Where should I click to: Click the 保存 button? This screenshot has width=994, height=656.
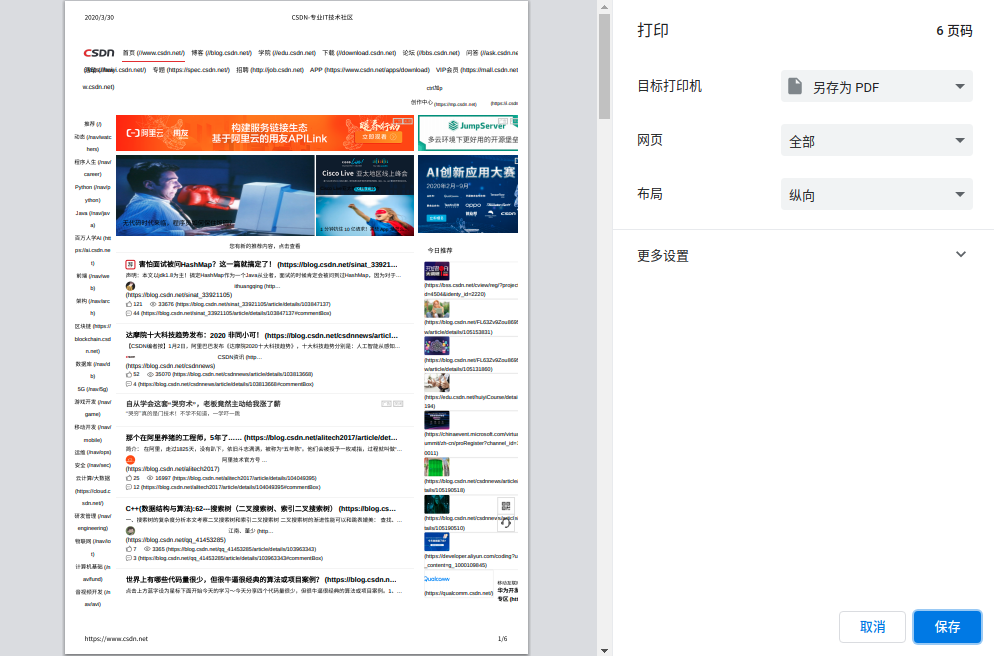946,626
